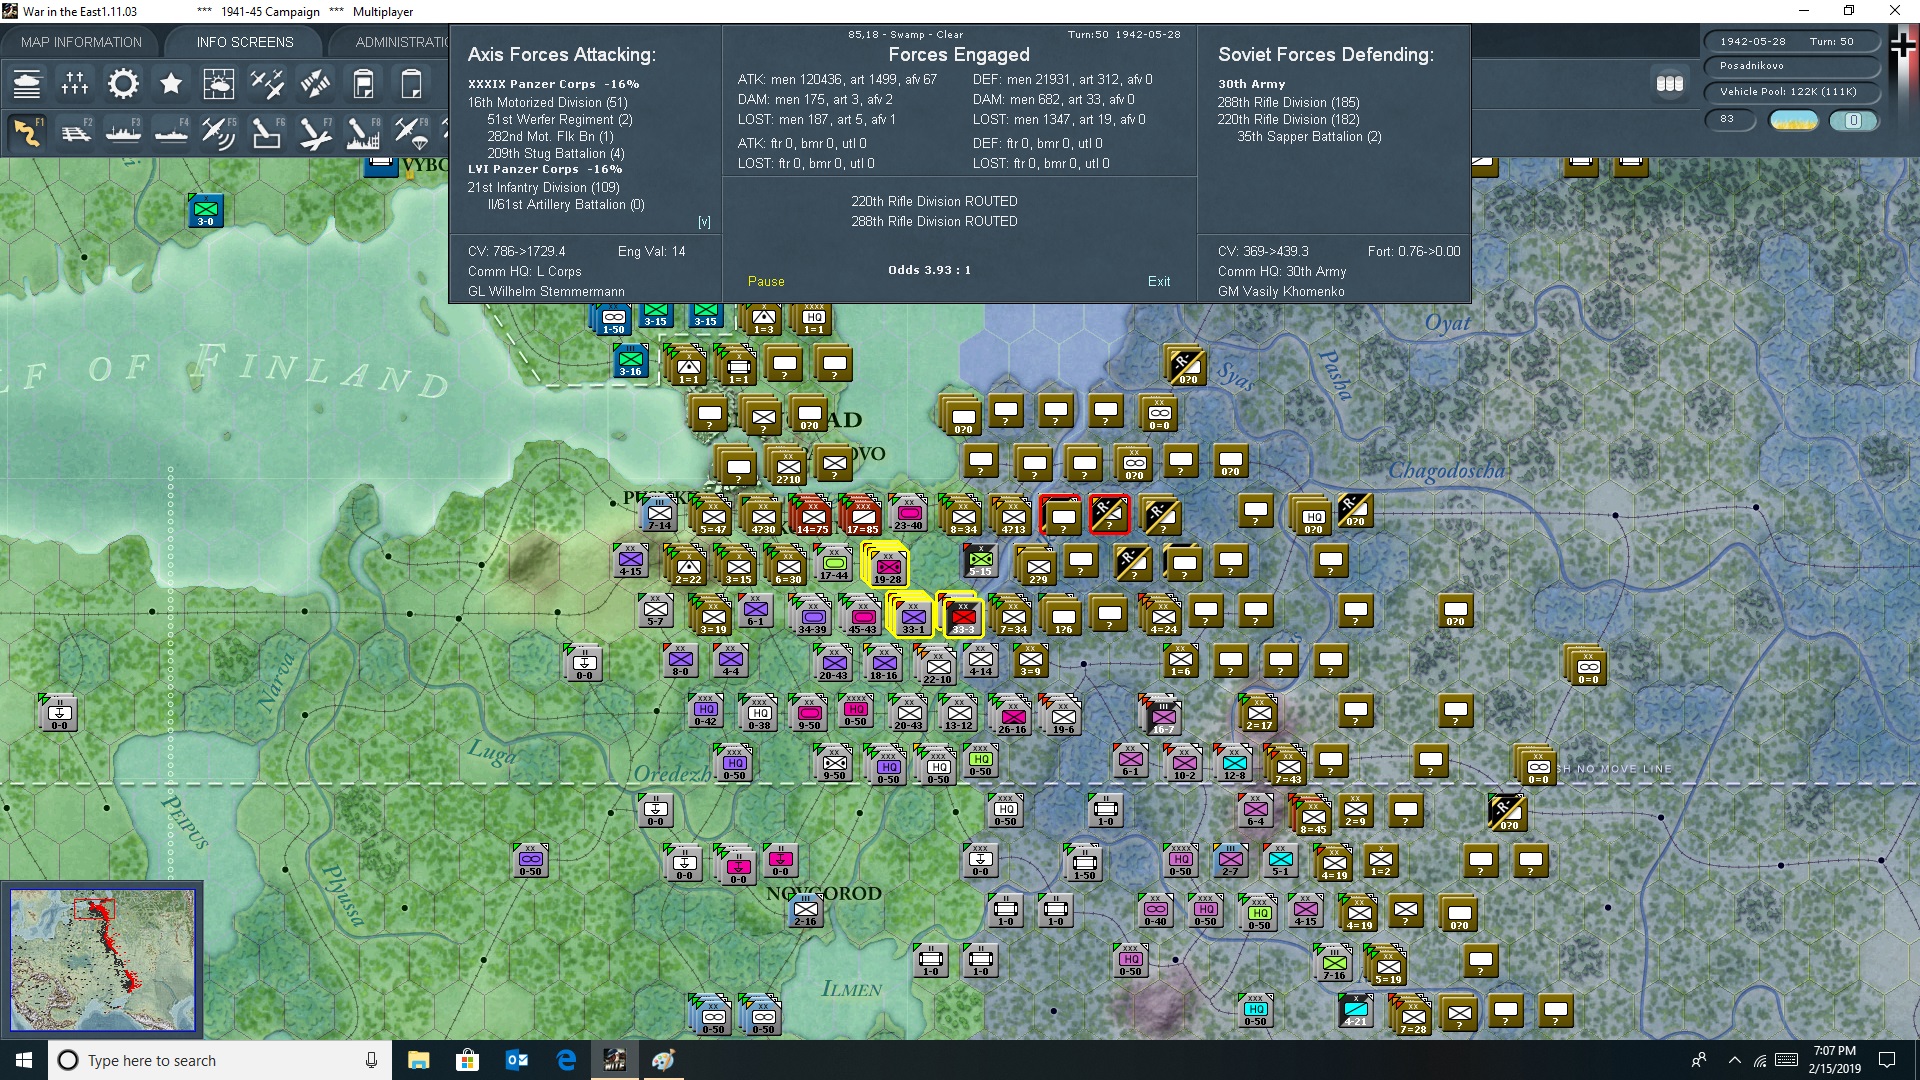Open the losses screen with crosses icon
Image resolution: width=1920 pixels, height=1080 pixels.
click(75, 84)
